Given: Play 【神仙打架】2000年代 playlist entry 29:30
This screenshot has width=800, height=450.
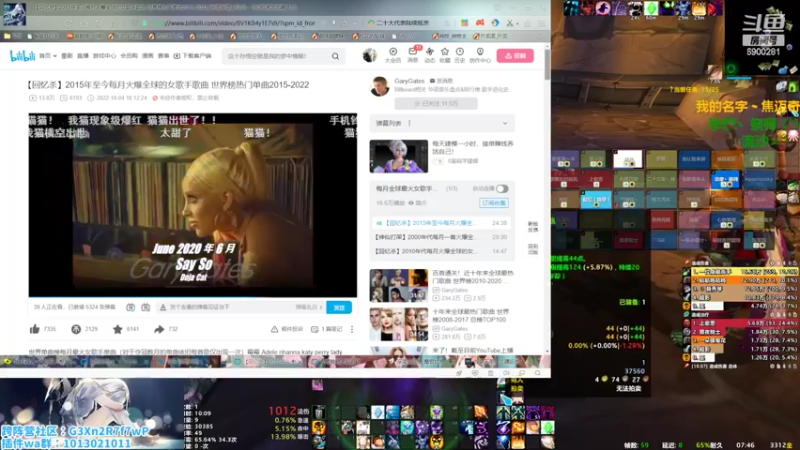Looking at the screenshot, I should 442,237.
